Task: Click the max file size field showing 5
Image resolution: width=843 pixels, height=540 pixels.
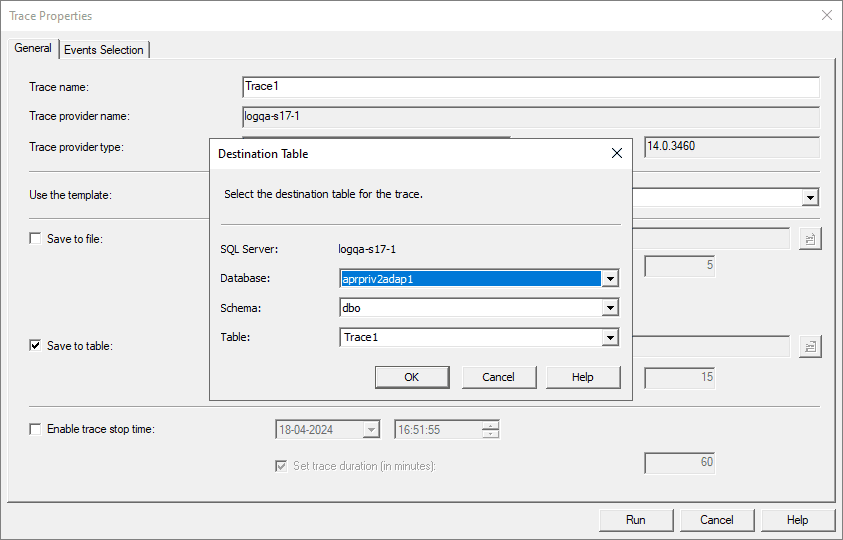Action: tap(680, 266)
